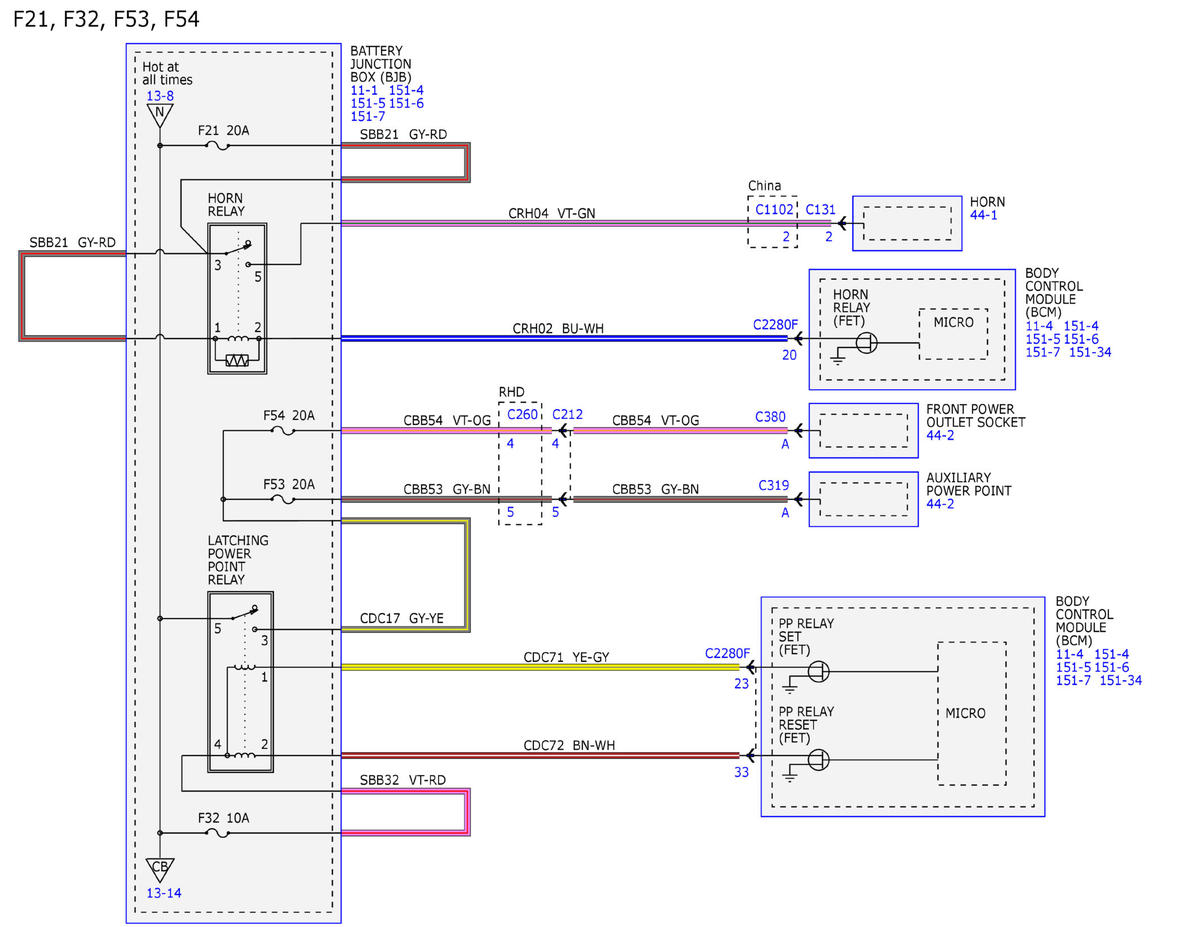Viewport: 1200px width, 927px height.
Task: Open connector C1102 link
Action: 774,210
